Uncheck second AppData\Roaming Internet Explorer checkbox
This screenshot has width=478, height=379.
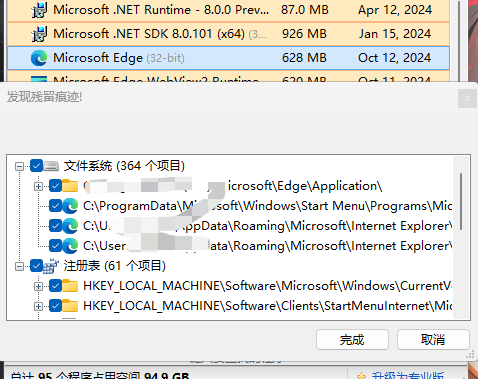(x=55, y=246)
